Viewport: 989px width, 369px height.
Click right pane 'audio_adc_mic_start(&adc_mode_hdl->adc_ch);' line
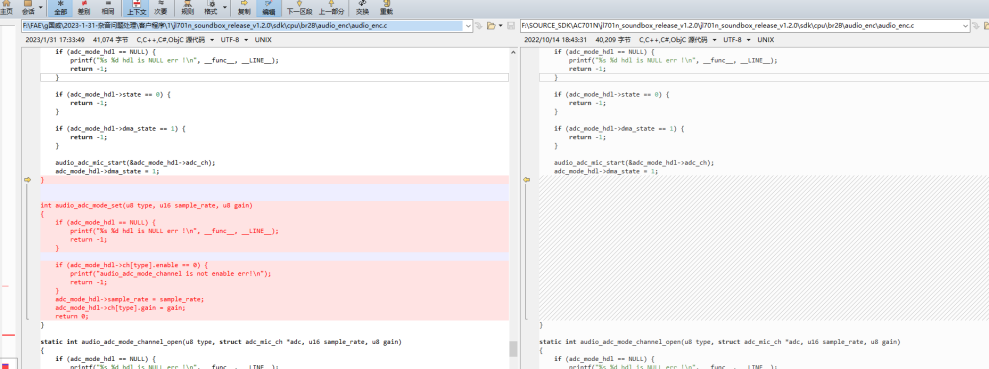(x=634, y=162)
